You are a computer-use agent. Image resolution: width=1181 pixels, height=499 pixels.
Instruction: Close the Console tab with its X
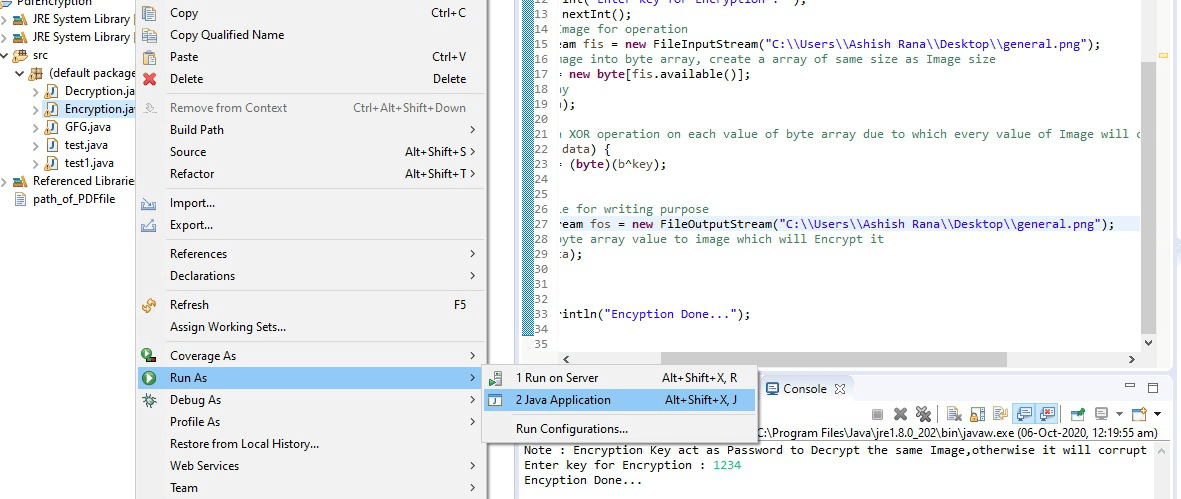pos(840,389)
